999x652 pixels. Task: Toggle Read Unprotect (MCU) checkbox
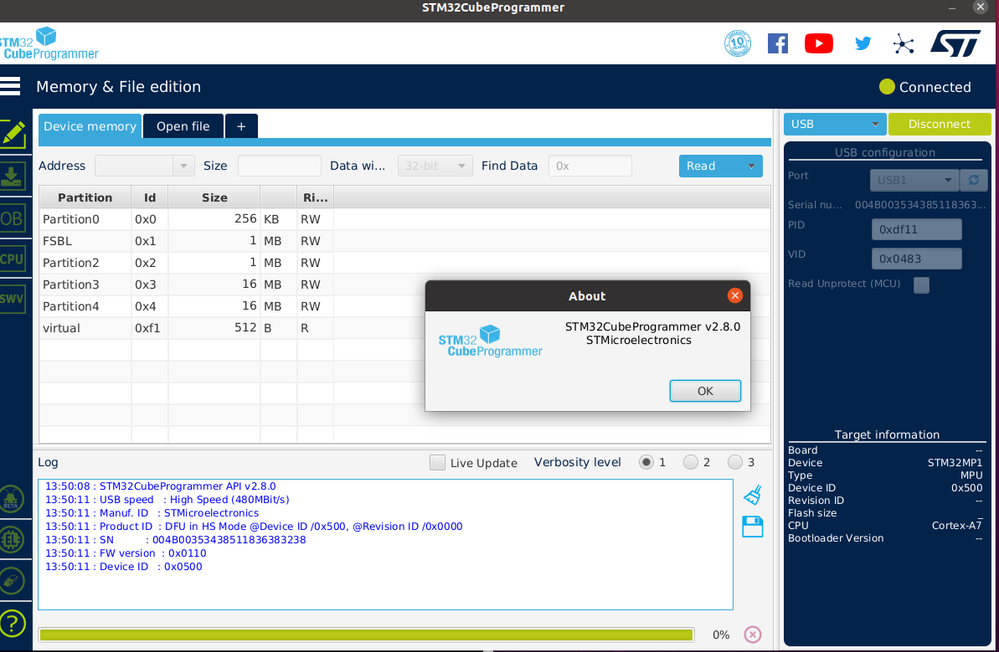pos(921,285)
